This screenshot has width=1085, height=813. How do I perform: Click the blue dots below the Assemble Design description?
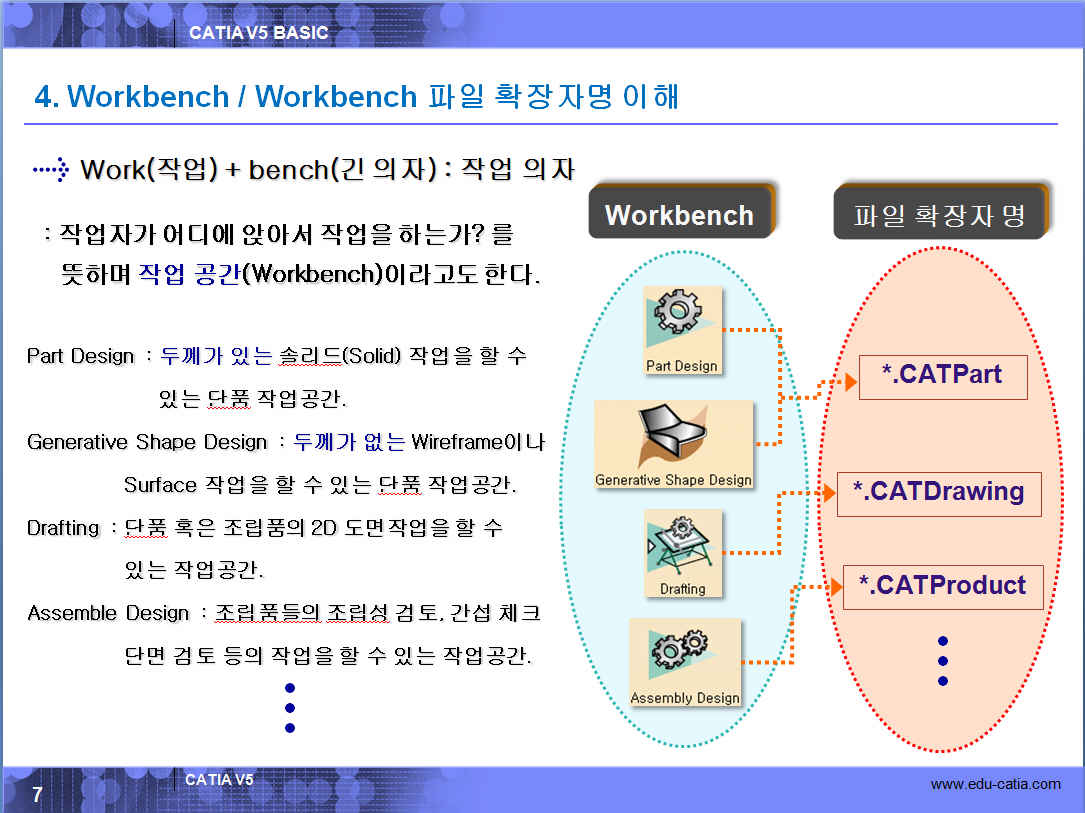(x=290, y=708)
